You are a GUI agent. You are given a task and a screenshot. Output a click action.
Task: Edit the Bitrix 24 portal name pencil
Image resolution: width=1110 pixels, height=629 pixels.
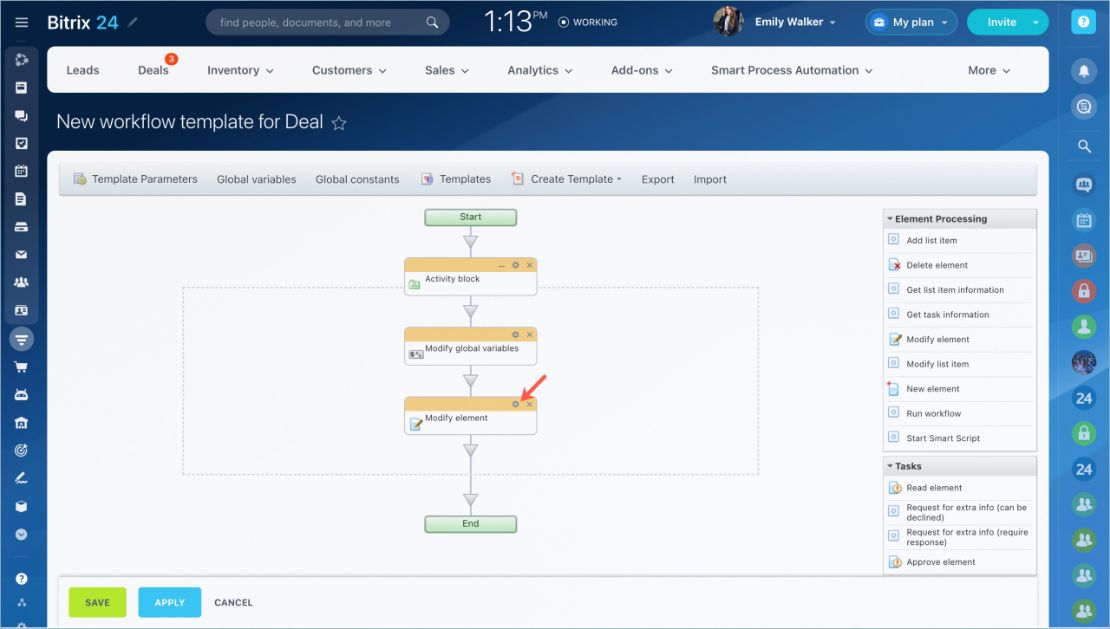[132, 22]
